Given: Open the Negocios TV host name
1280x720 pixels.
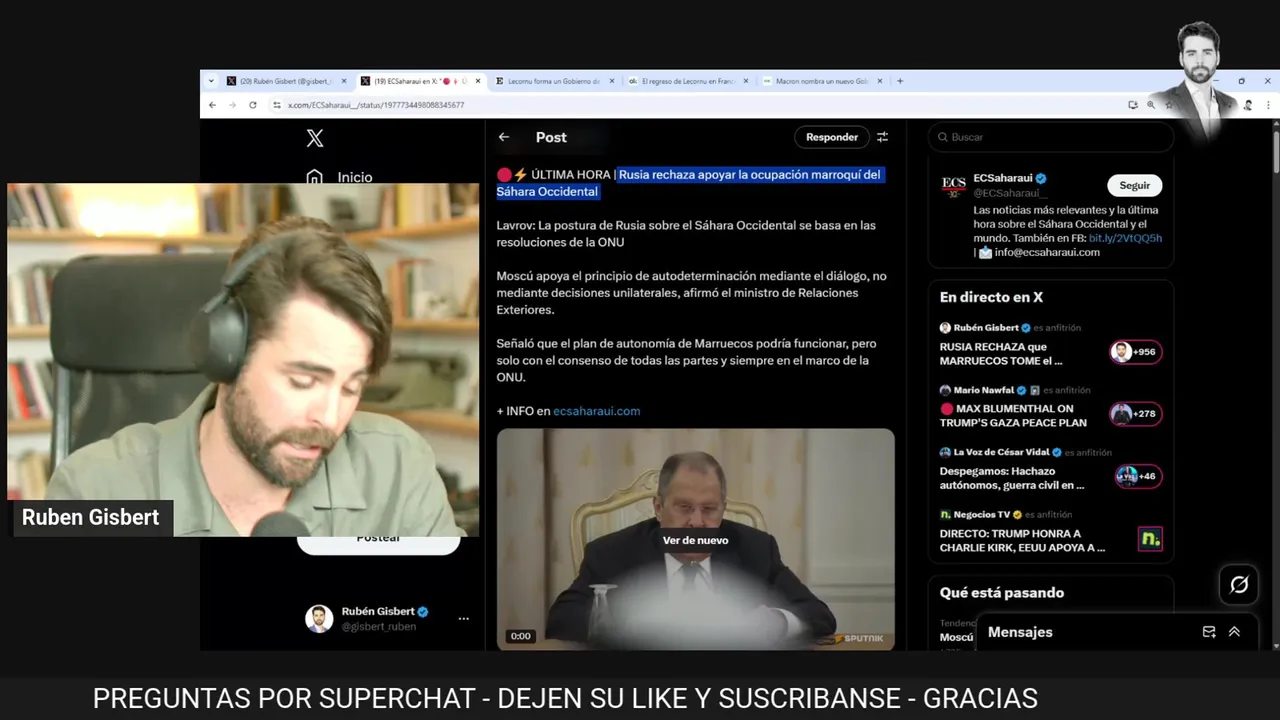Looking at the screenshot, I should tap(981, 514).
